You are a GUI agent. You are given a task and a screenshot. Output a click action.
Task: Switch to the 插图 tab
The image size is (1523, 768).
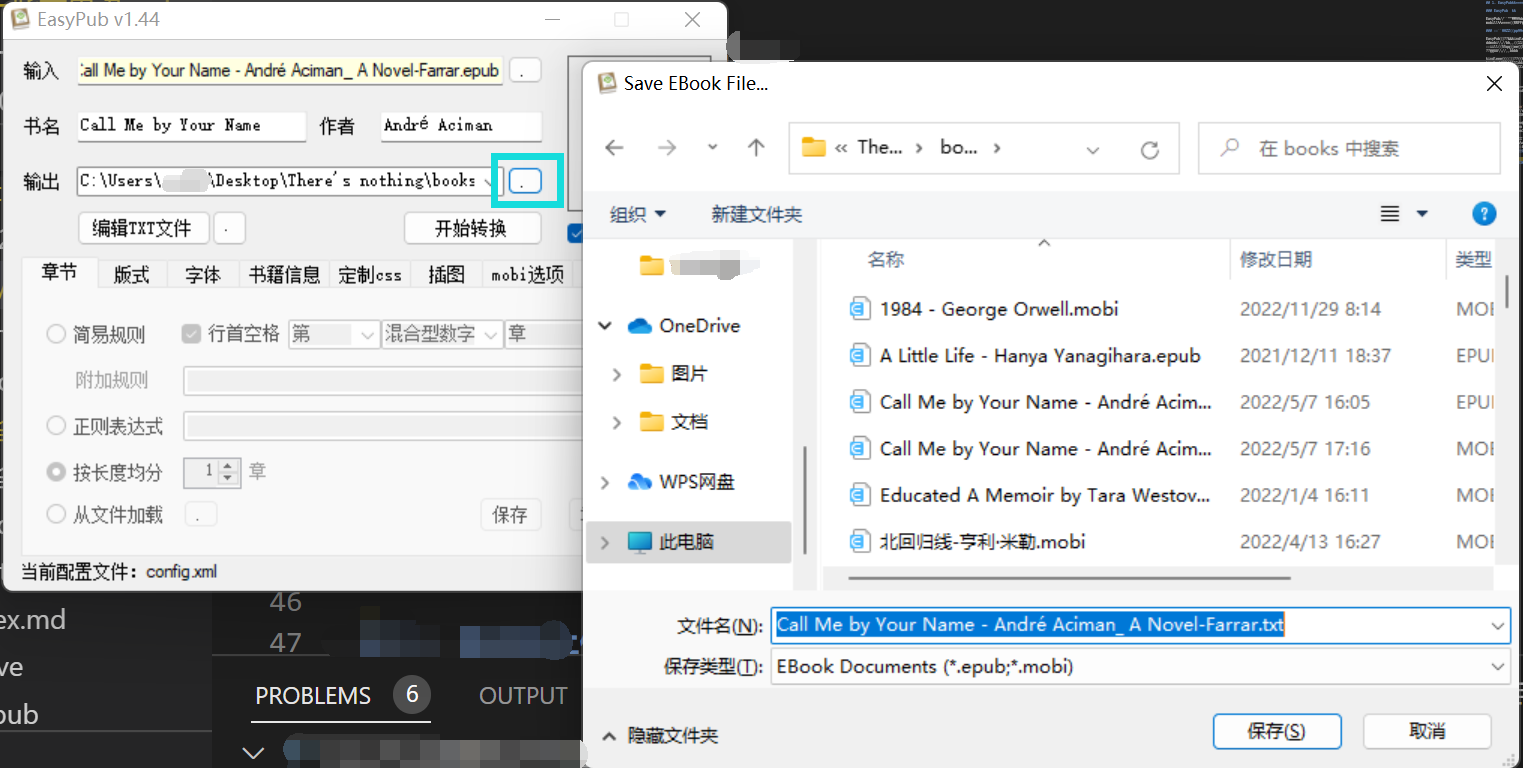click(446, 275)
